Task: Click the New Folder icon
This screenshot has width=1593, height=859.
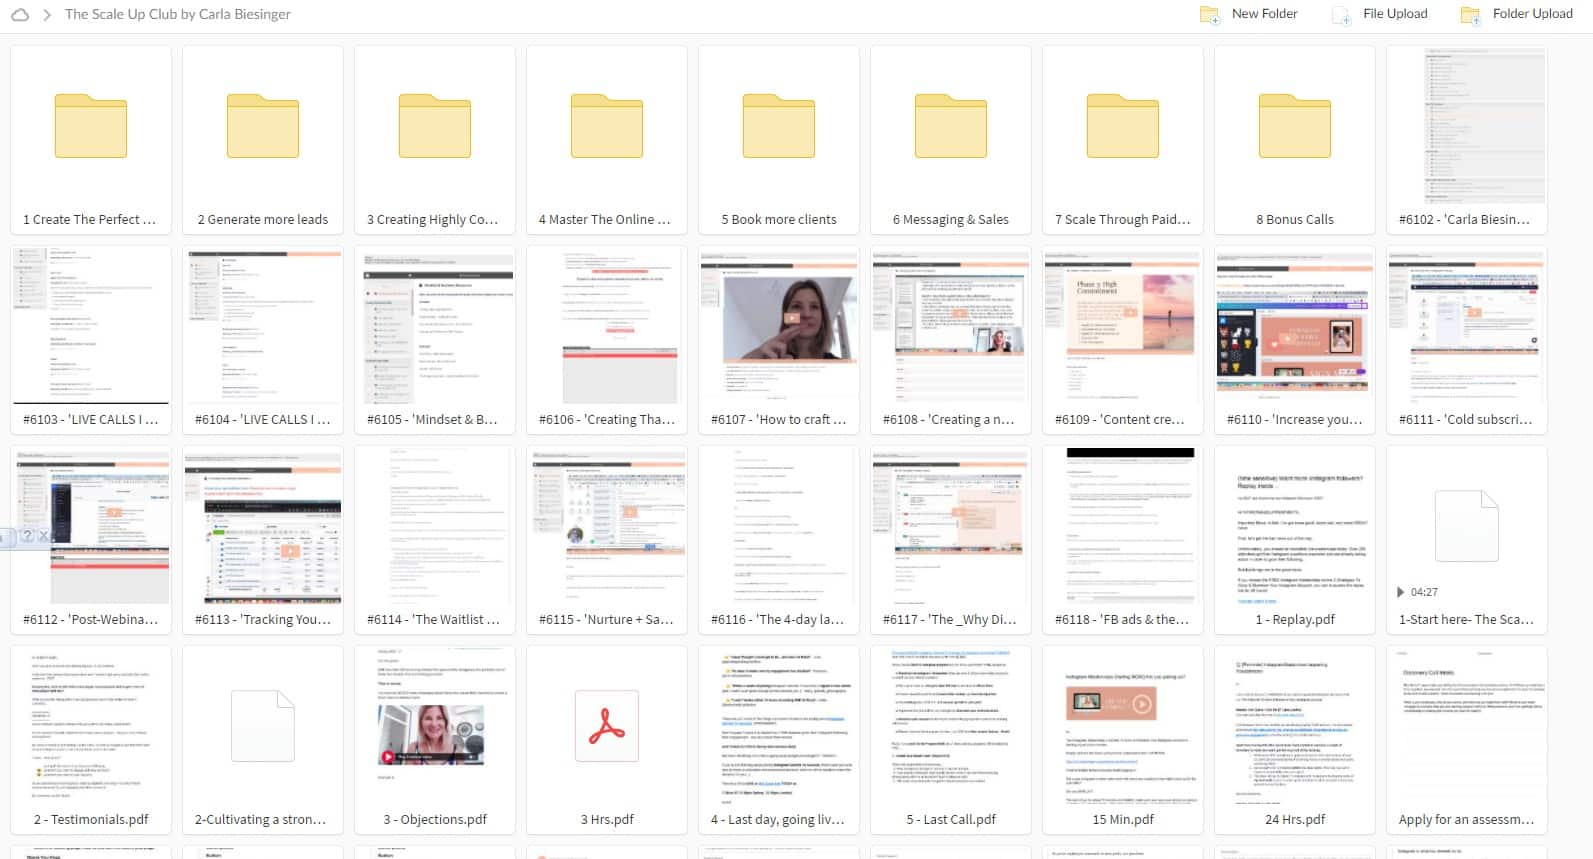Action: (1210, 15)
